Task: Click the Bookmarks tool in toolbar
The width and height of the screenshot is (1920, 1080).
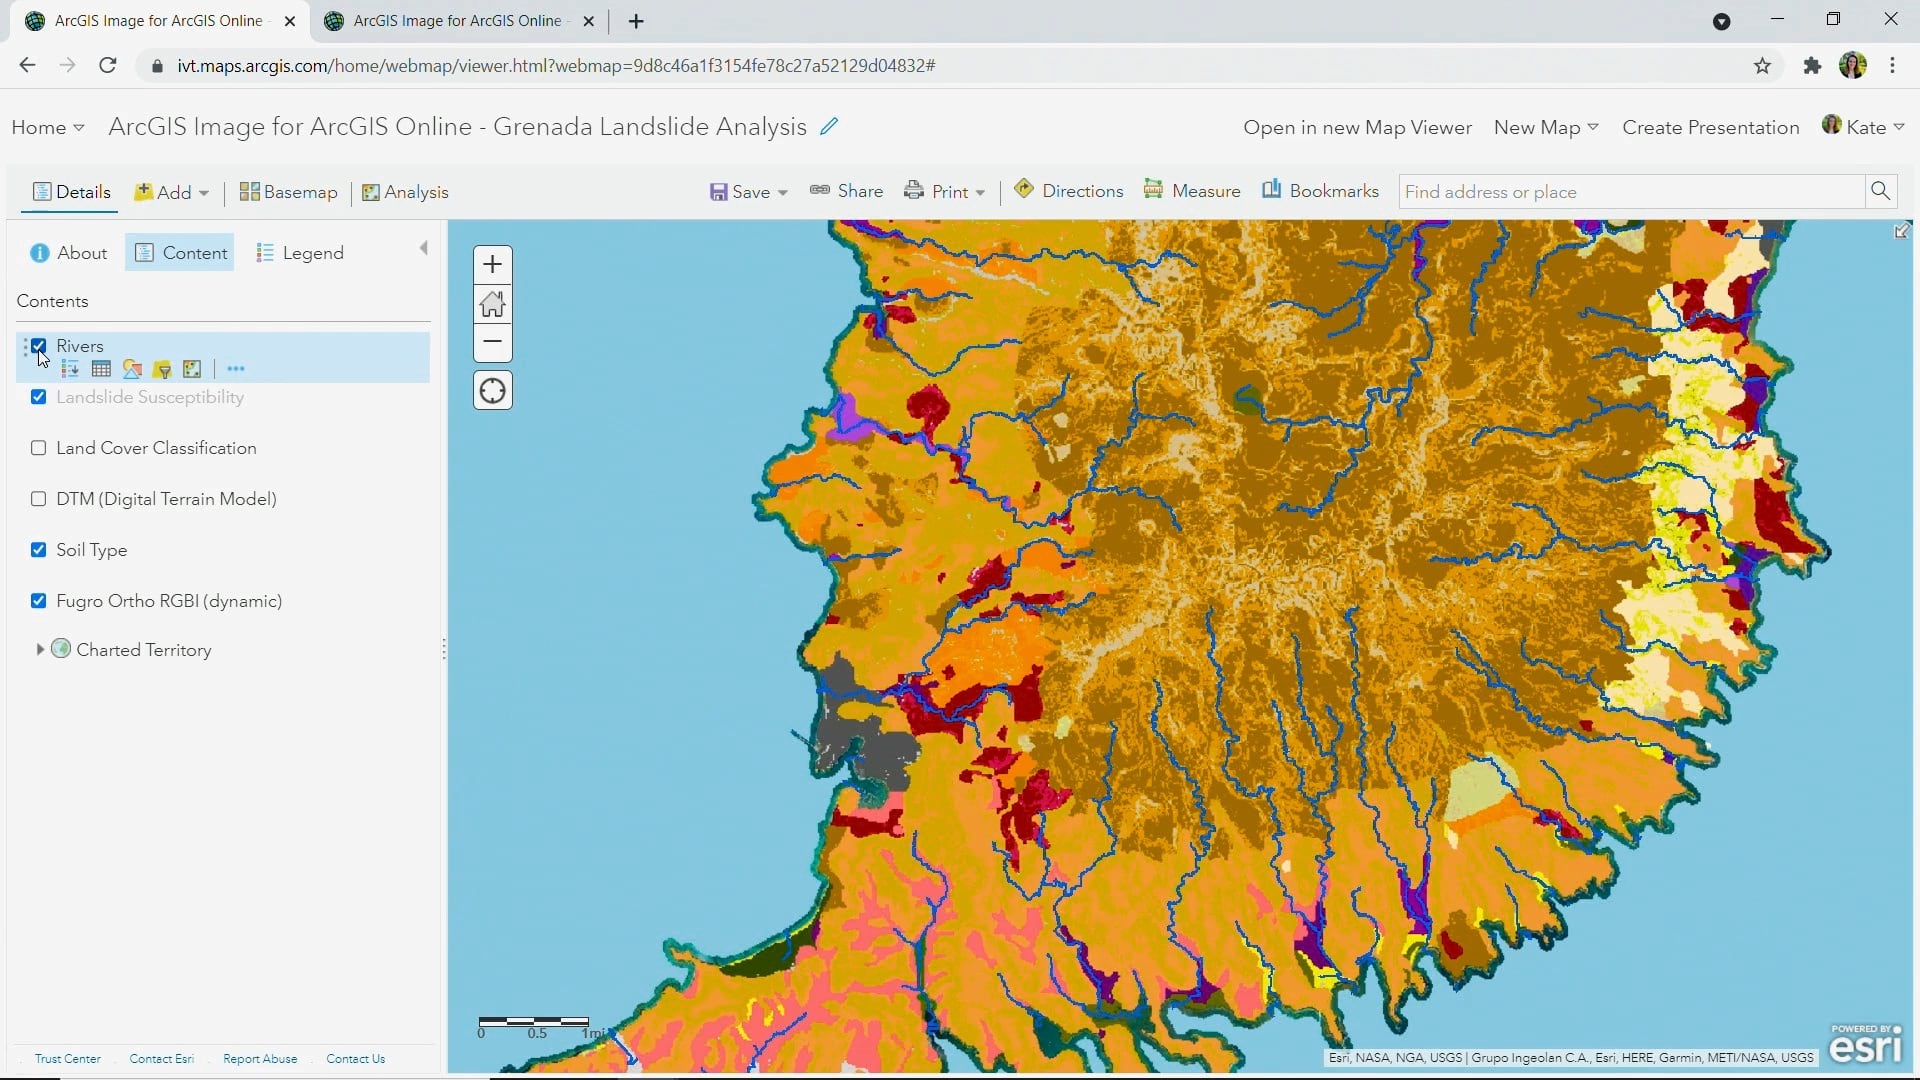Action: (1321, 193)
